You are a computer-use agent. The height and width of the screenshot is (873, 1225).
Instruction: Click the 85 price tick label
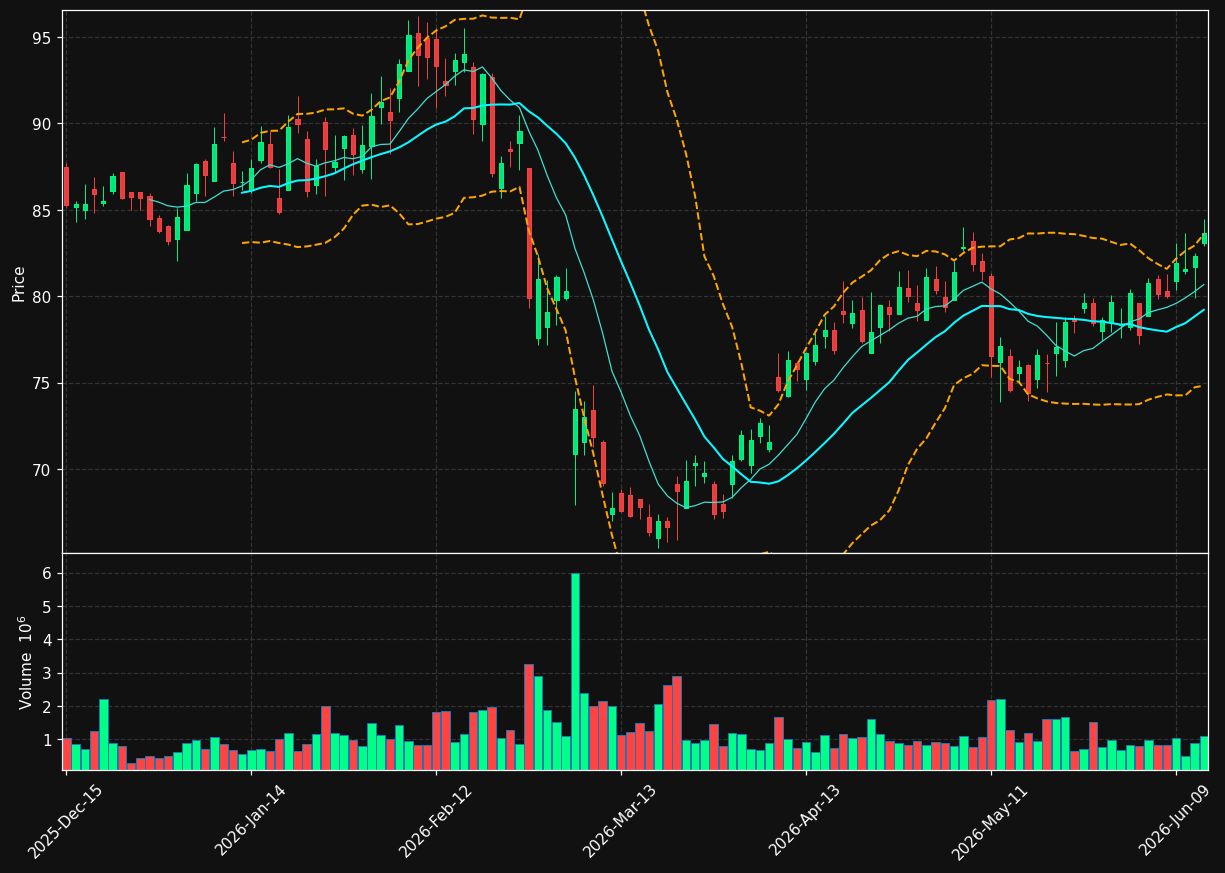[x=42, y=211]
